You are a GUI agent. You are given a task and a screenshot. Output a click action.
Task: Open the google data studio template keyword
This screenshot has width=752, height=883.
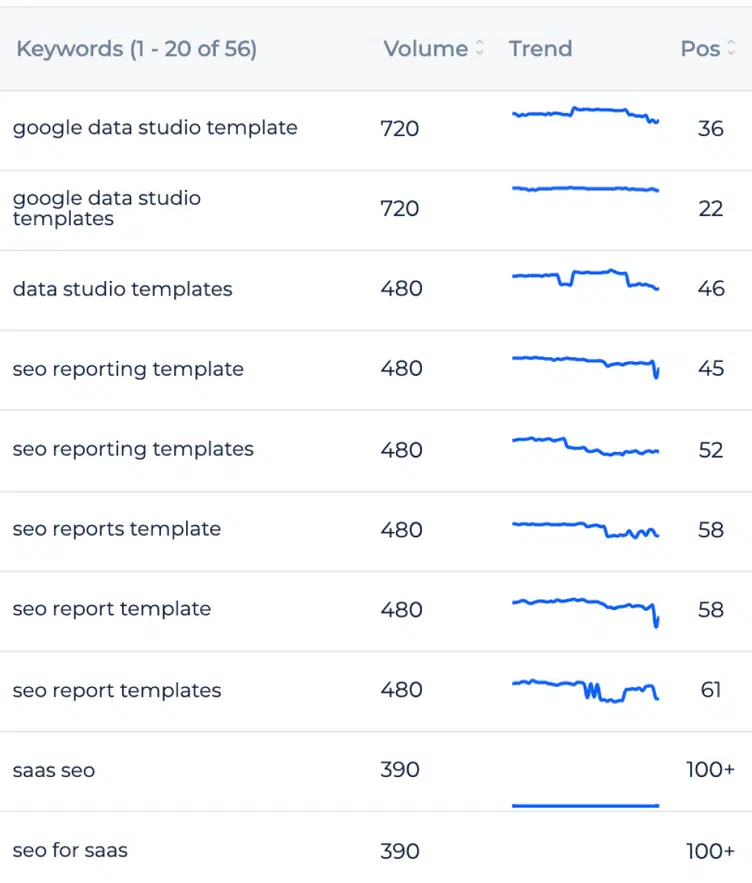(155, 128)
